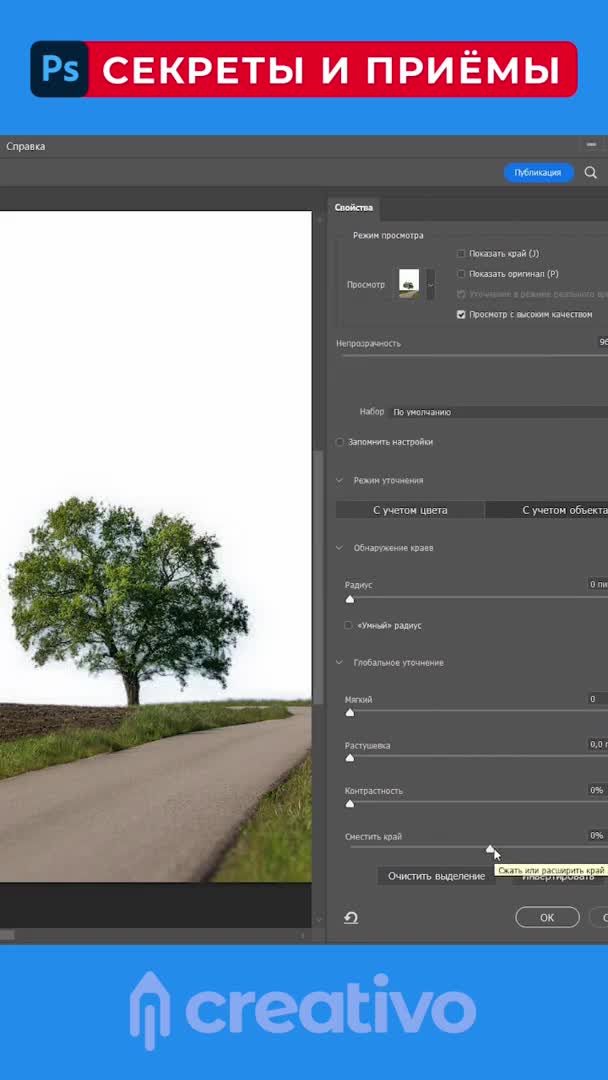
Task: Switch to the Свойства tab
Action: coord(354,208)
